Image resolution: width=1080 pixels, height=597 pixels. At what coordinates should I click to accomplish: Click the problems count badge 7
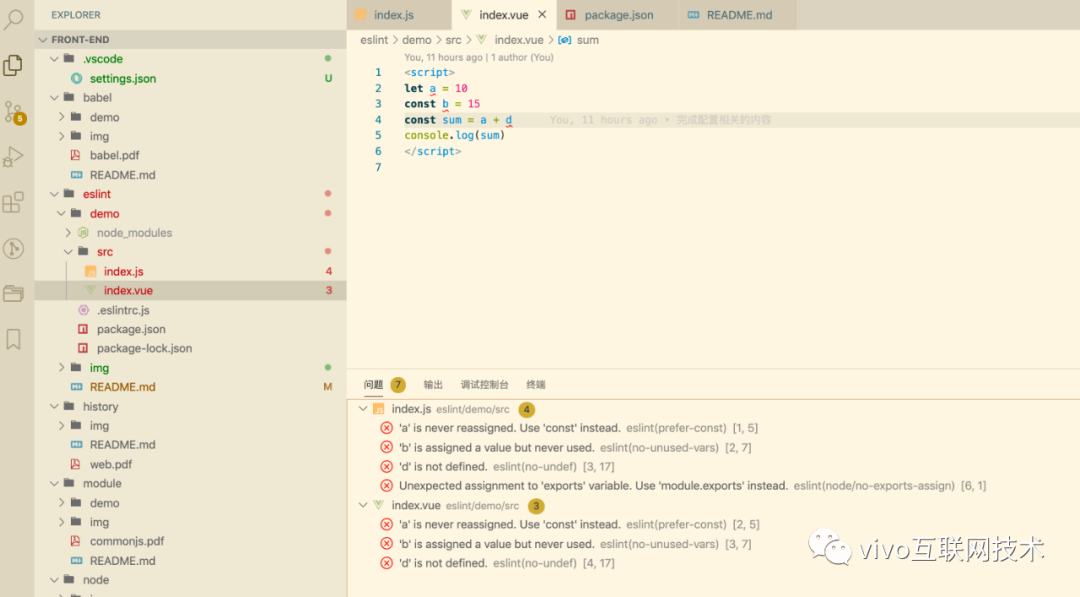[398, 384]
